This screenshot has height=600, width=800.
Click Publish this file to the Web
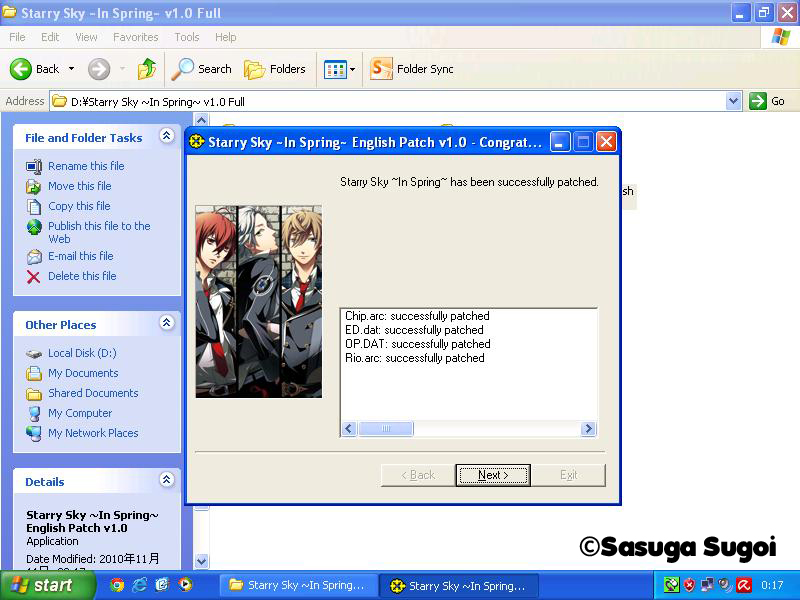99,232
